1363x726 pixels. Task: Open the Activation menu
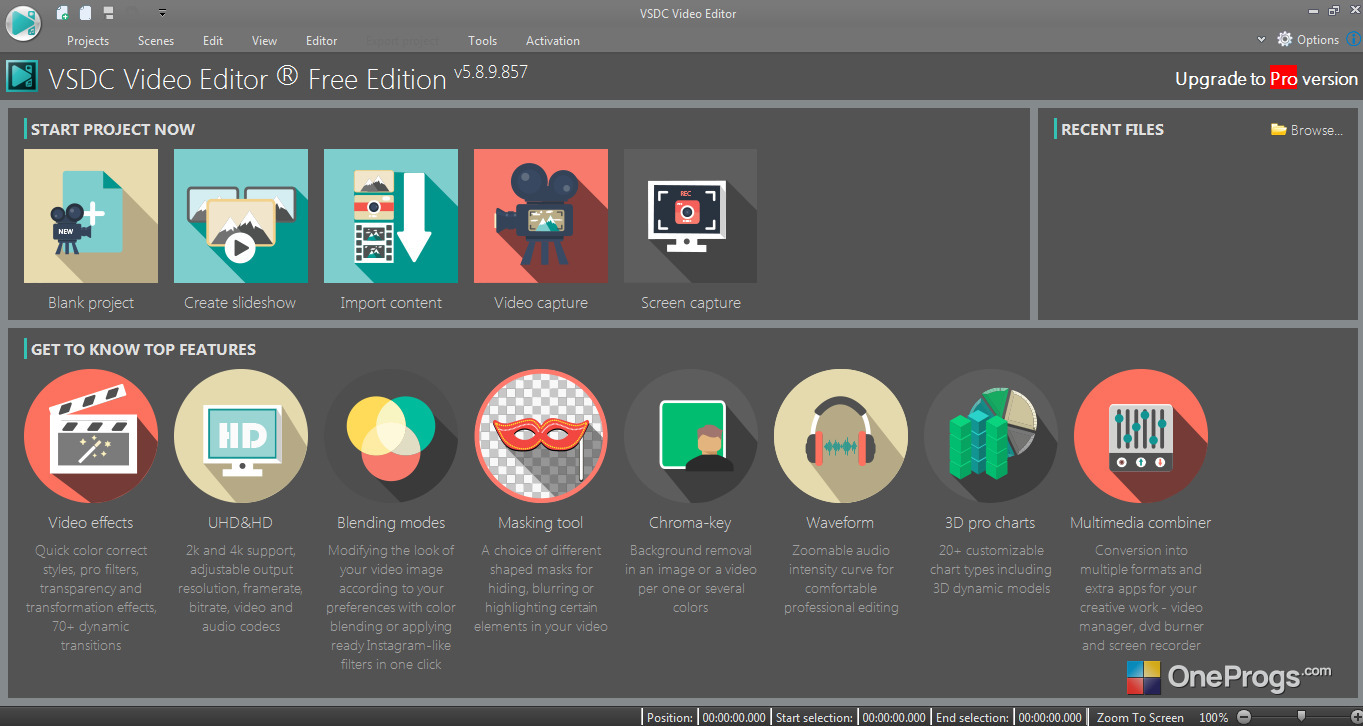(x=553, y=41)
